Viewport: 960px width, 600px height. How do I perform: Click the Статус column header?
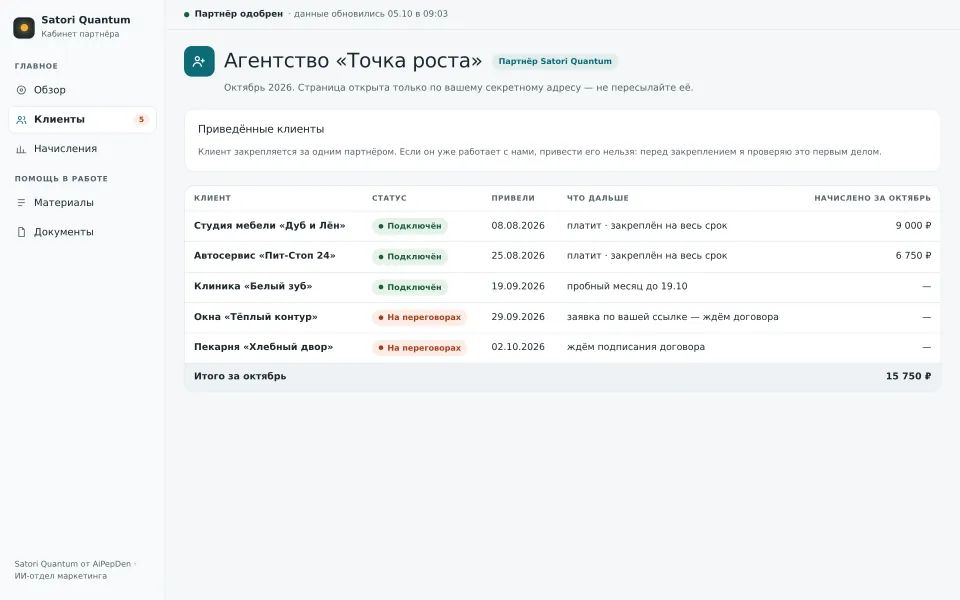tap(389, 198)
